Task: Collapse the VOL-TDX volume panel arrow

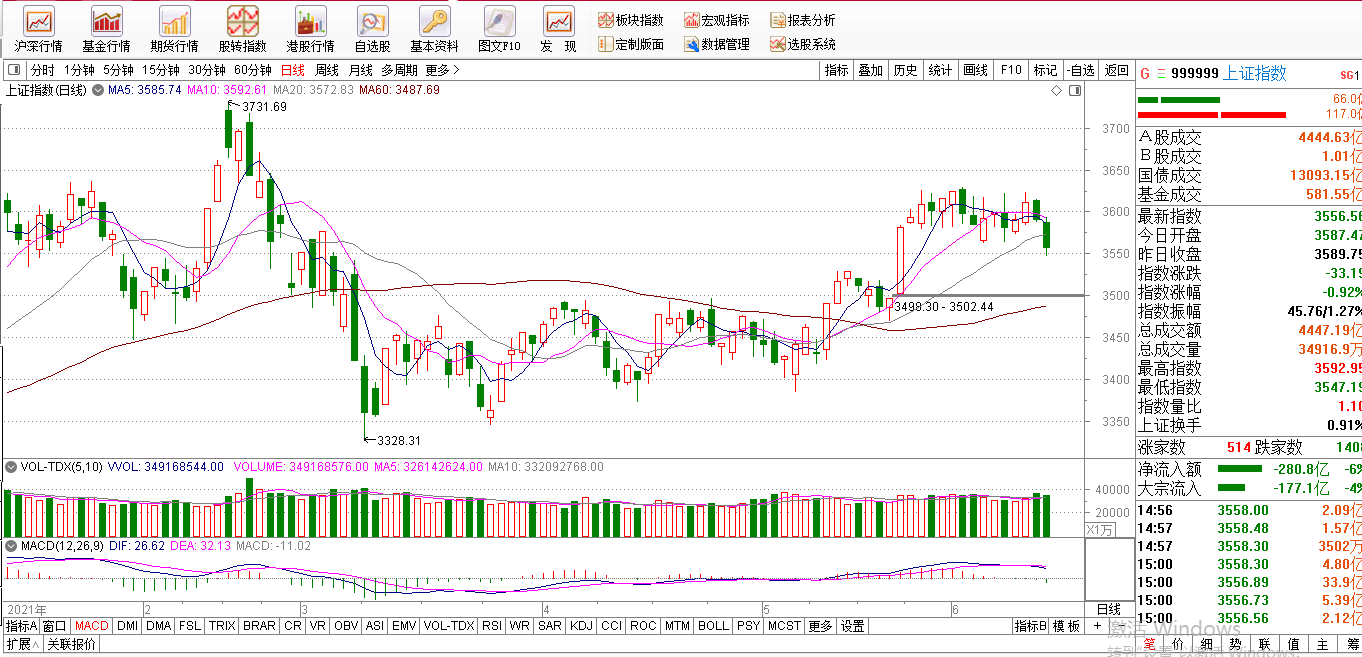Action: 8,465
